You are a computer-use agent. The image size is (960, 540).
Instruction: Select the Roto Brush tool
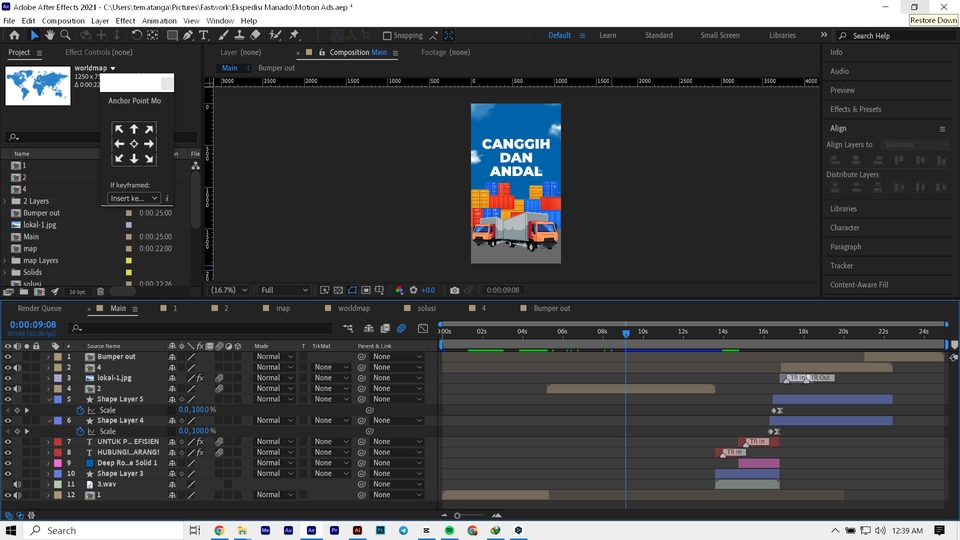pyautogui.click(x=276, y=36)
